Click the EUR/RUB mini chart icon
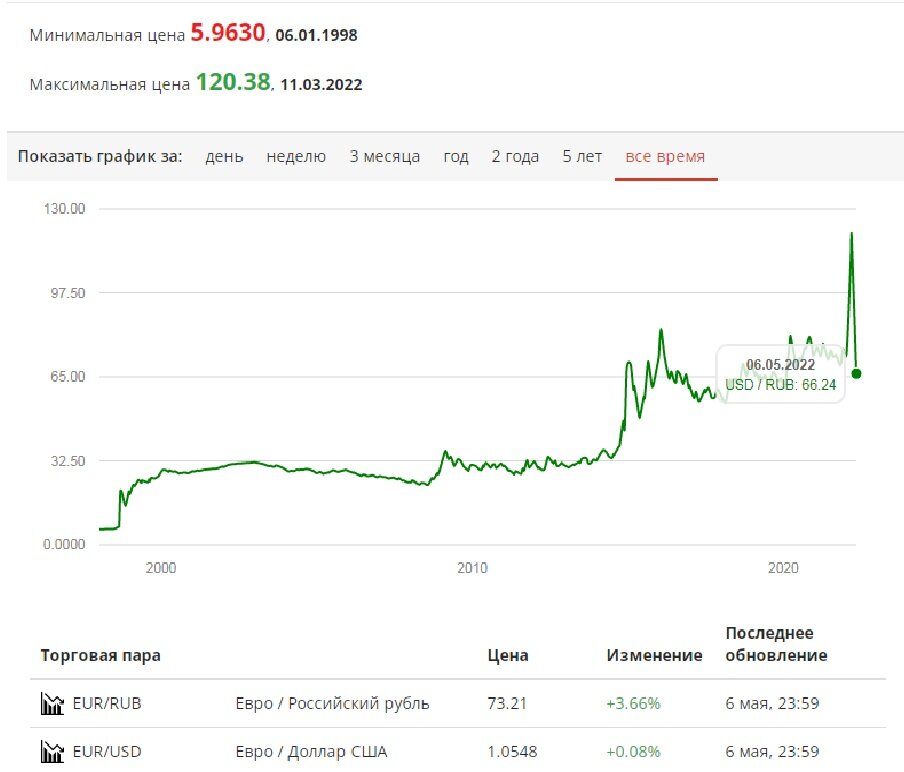The height and width of the screenshot is (772, 904). tap(53, 703)
